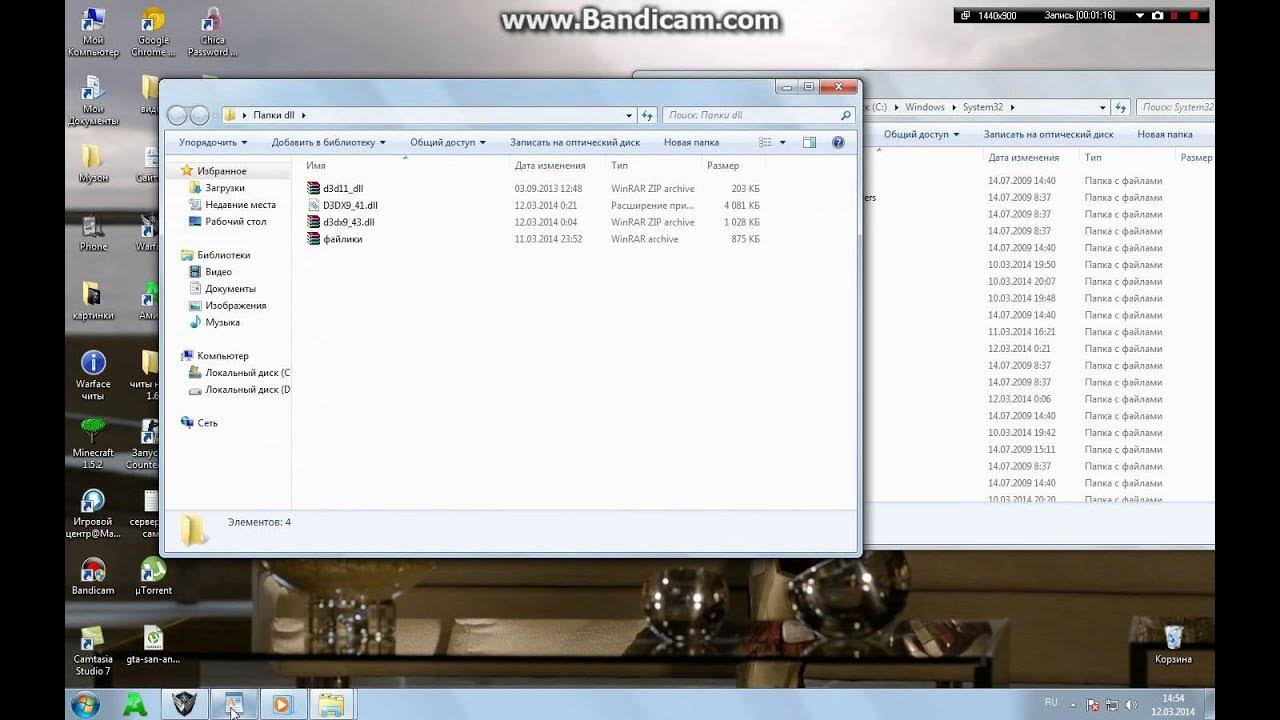Open Рабочий стол in the navigation pane
Screen dimensions: 1280x720
click(235, 222)
